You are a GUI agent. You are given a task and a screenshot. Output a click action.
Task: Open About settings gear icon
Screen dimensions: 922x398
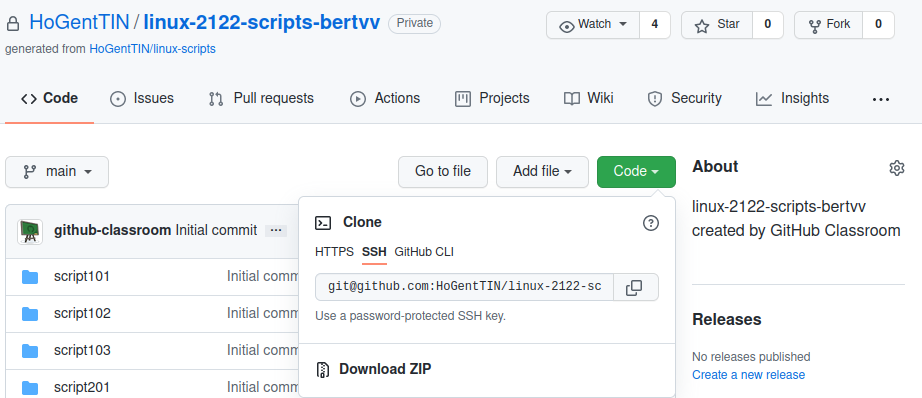896,168
